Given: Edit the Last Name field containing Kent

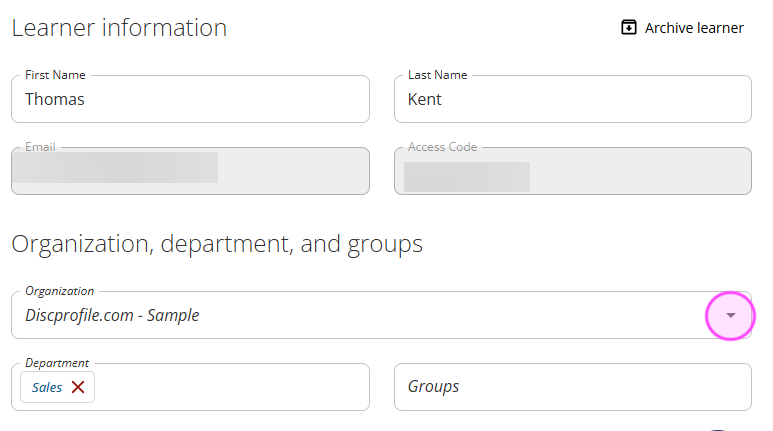Looking at the screenshot, I should [x=573, y=99].
